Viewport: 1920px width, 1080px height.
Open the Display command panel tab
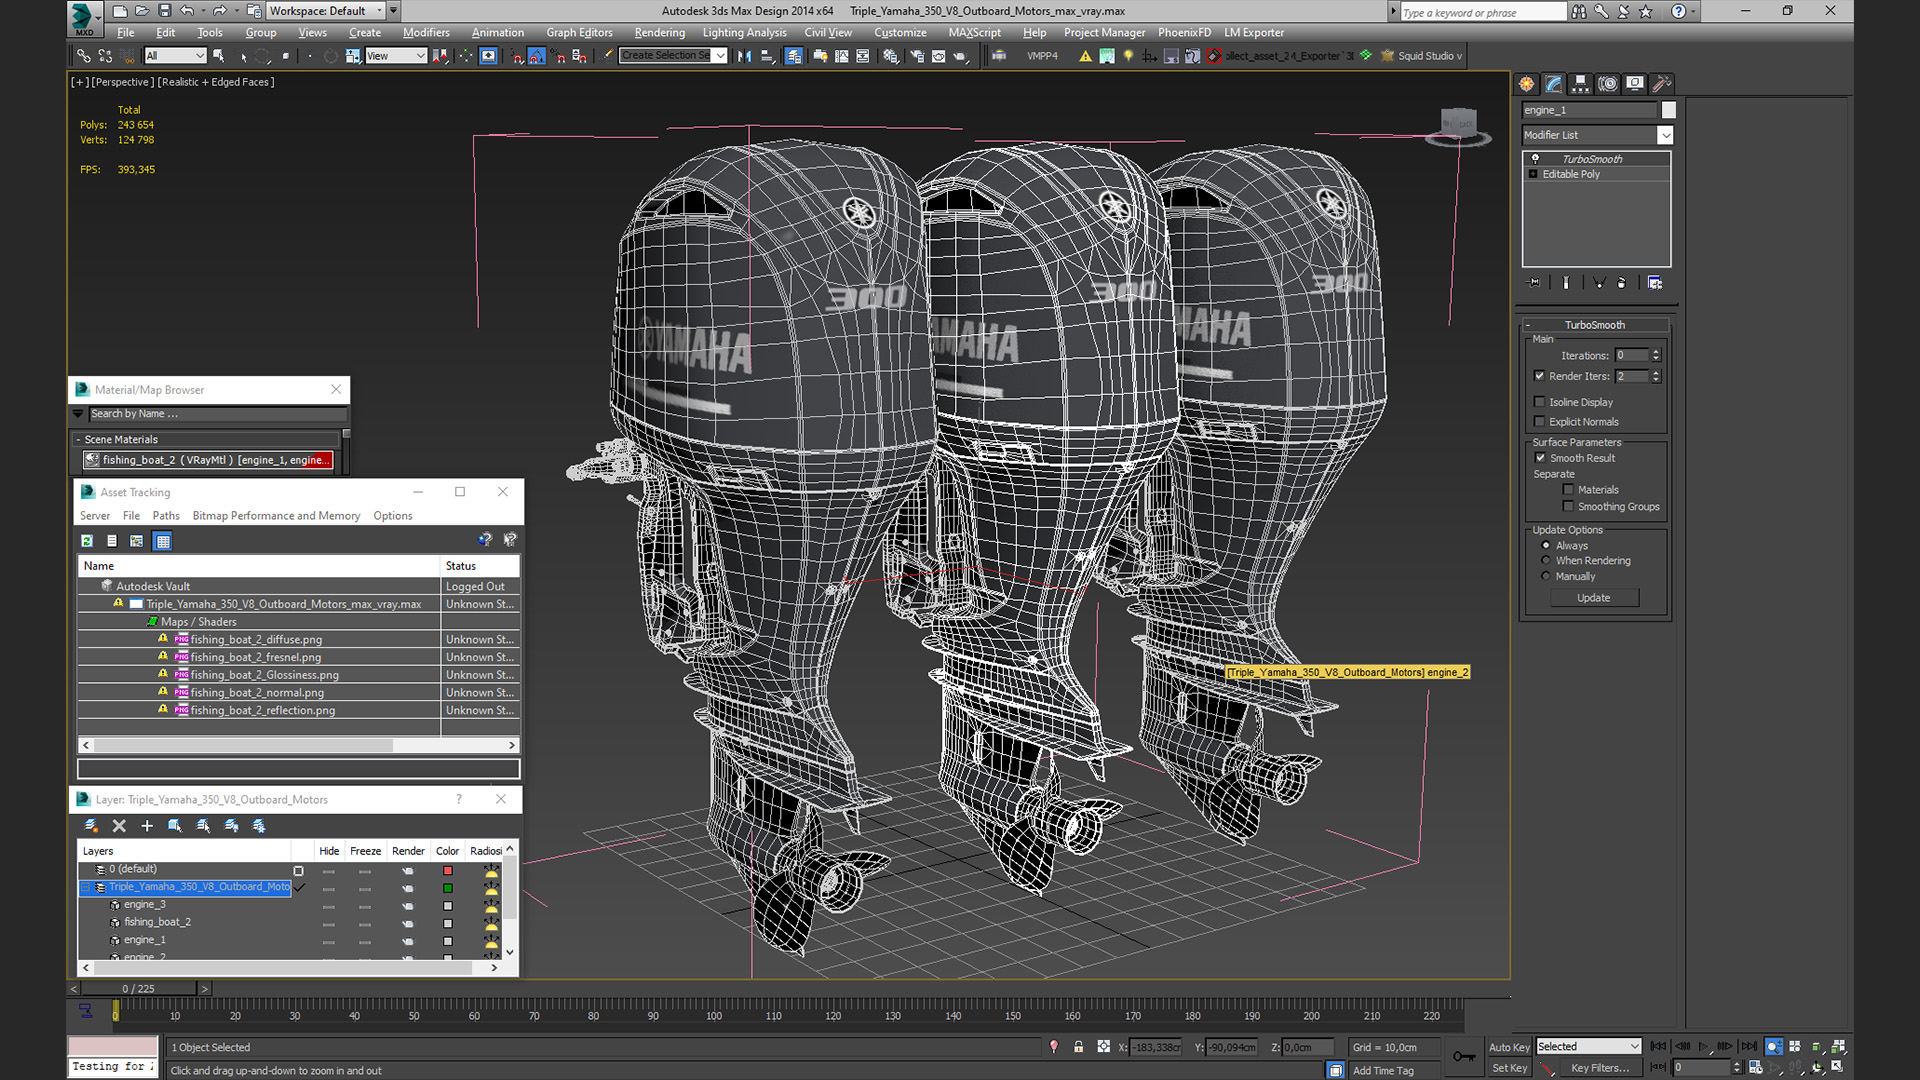point(1634,84)
